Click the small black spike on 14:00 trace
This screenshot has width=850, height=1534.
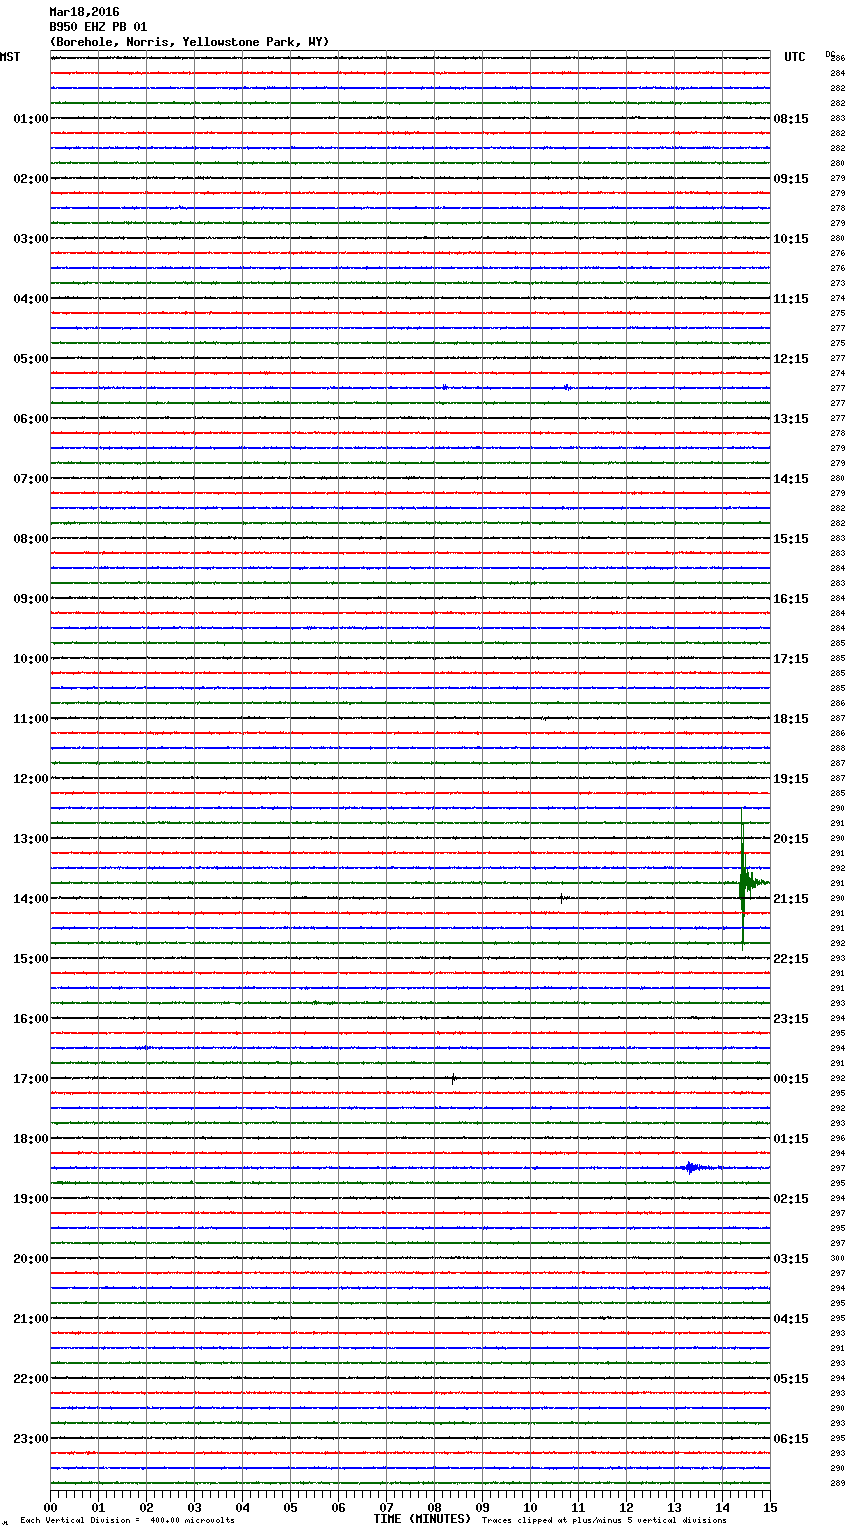562,898
